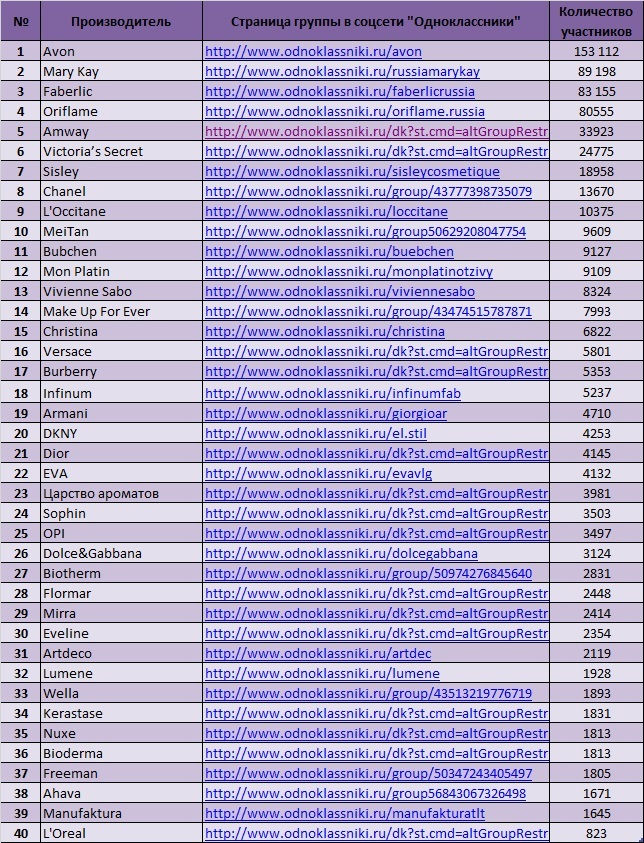Image resolution: width=644 pixels, height=843 pixels.
Task: Open the monplatinotzivy group link
Action: tap(349, 272)
